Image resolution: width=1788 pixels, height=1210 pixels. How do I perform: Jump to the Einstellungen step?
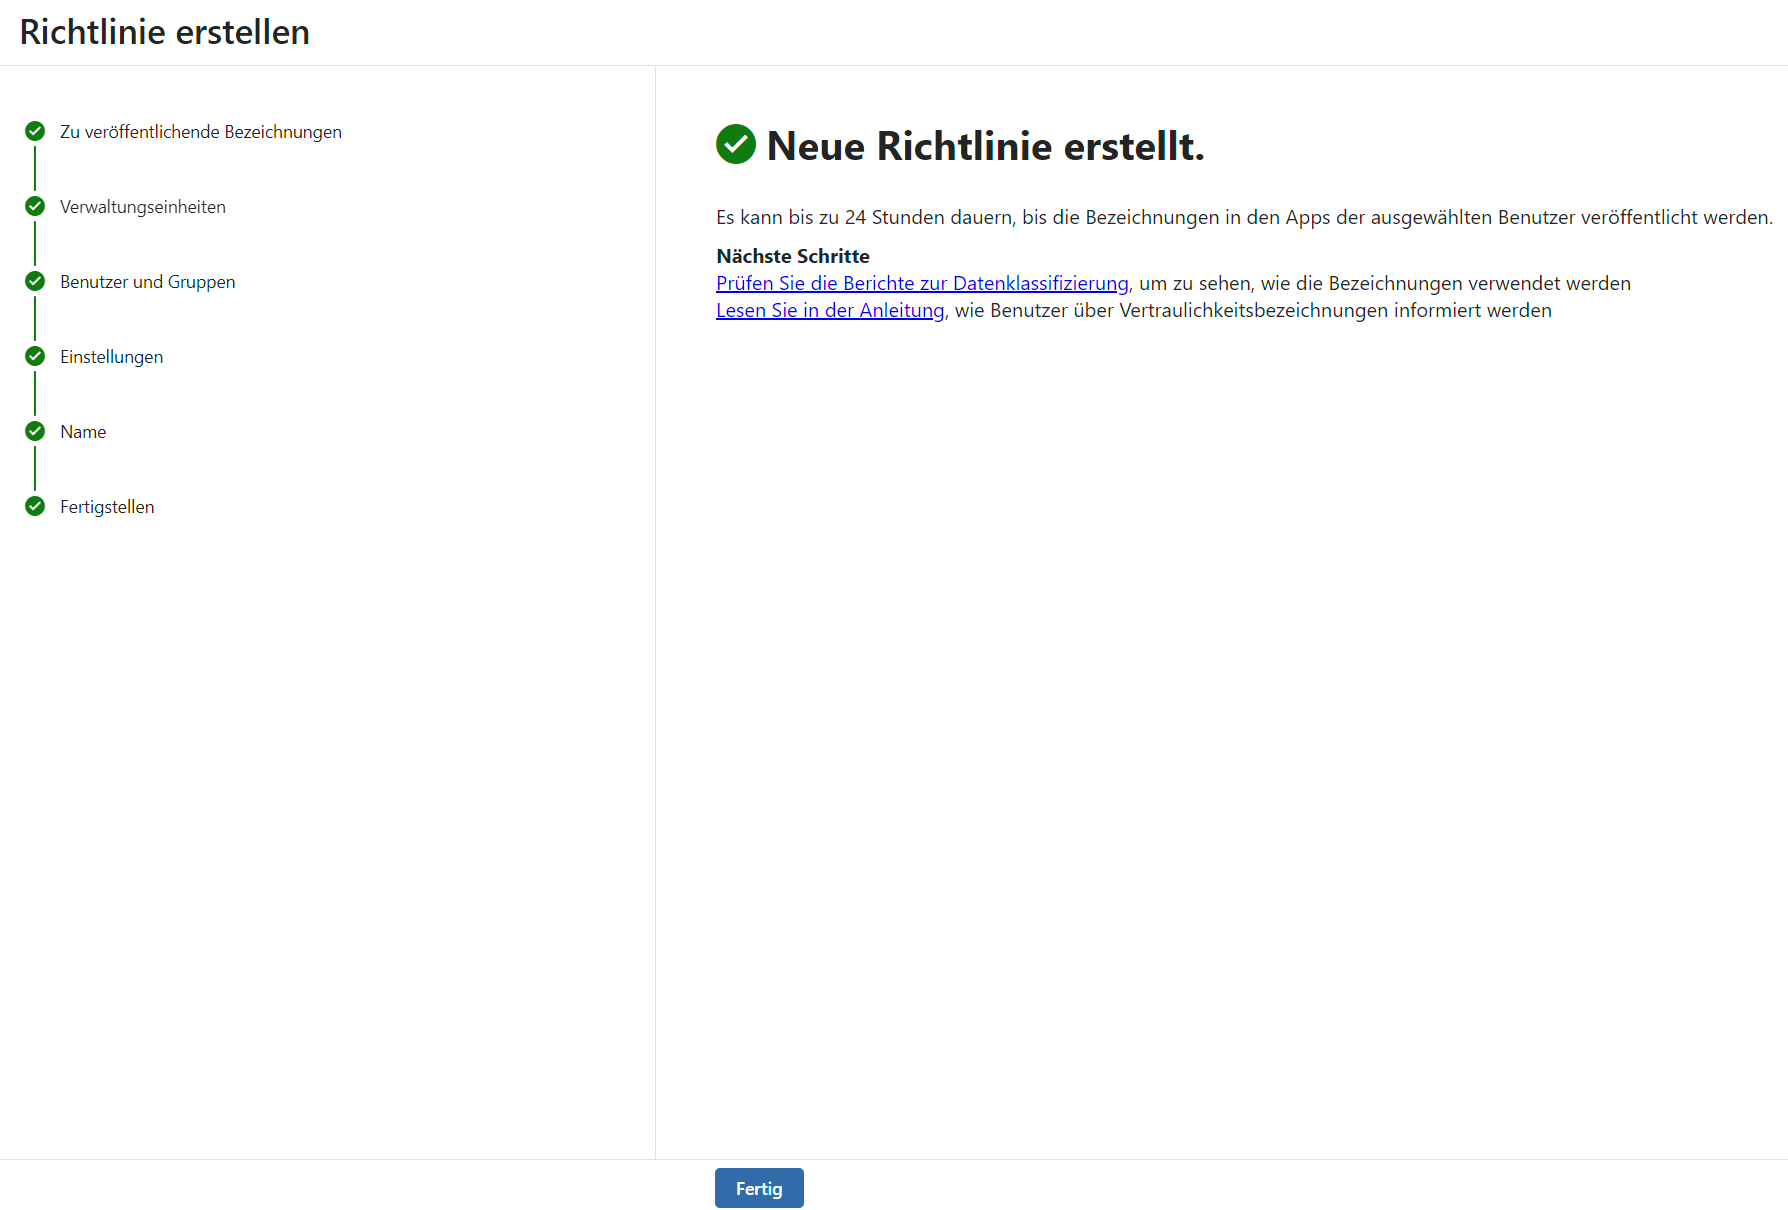pyautogui.click(x=111, y=357)
